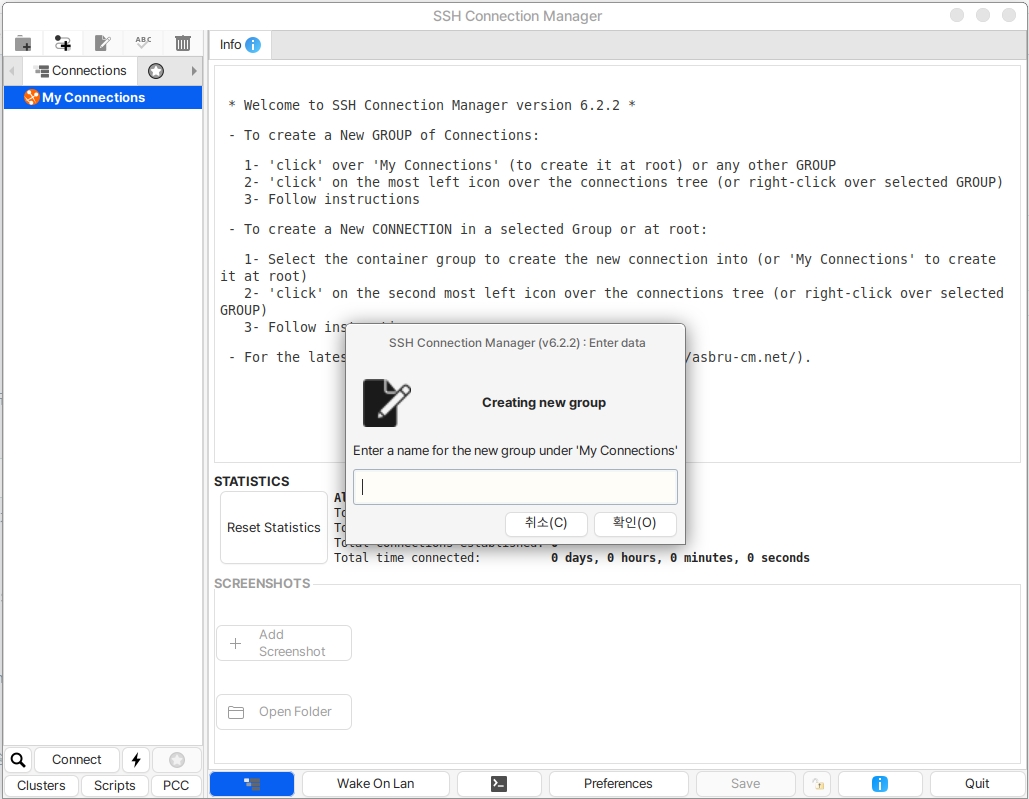Screen dimensions: 1029x799
Task: Click the add new group folder icon
Action: 23,43
